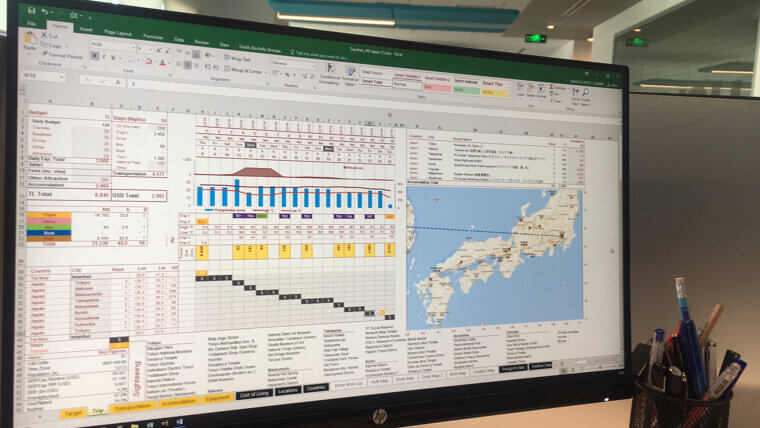This screenshot has height=428, width=760.
Task: Toggle Italic formatting in Font group
Action: 102,59
